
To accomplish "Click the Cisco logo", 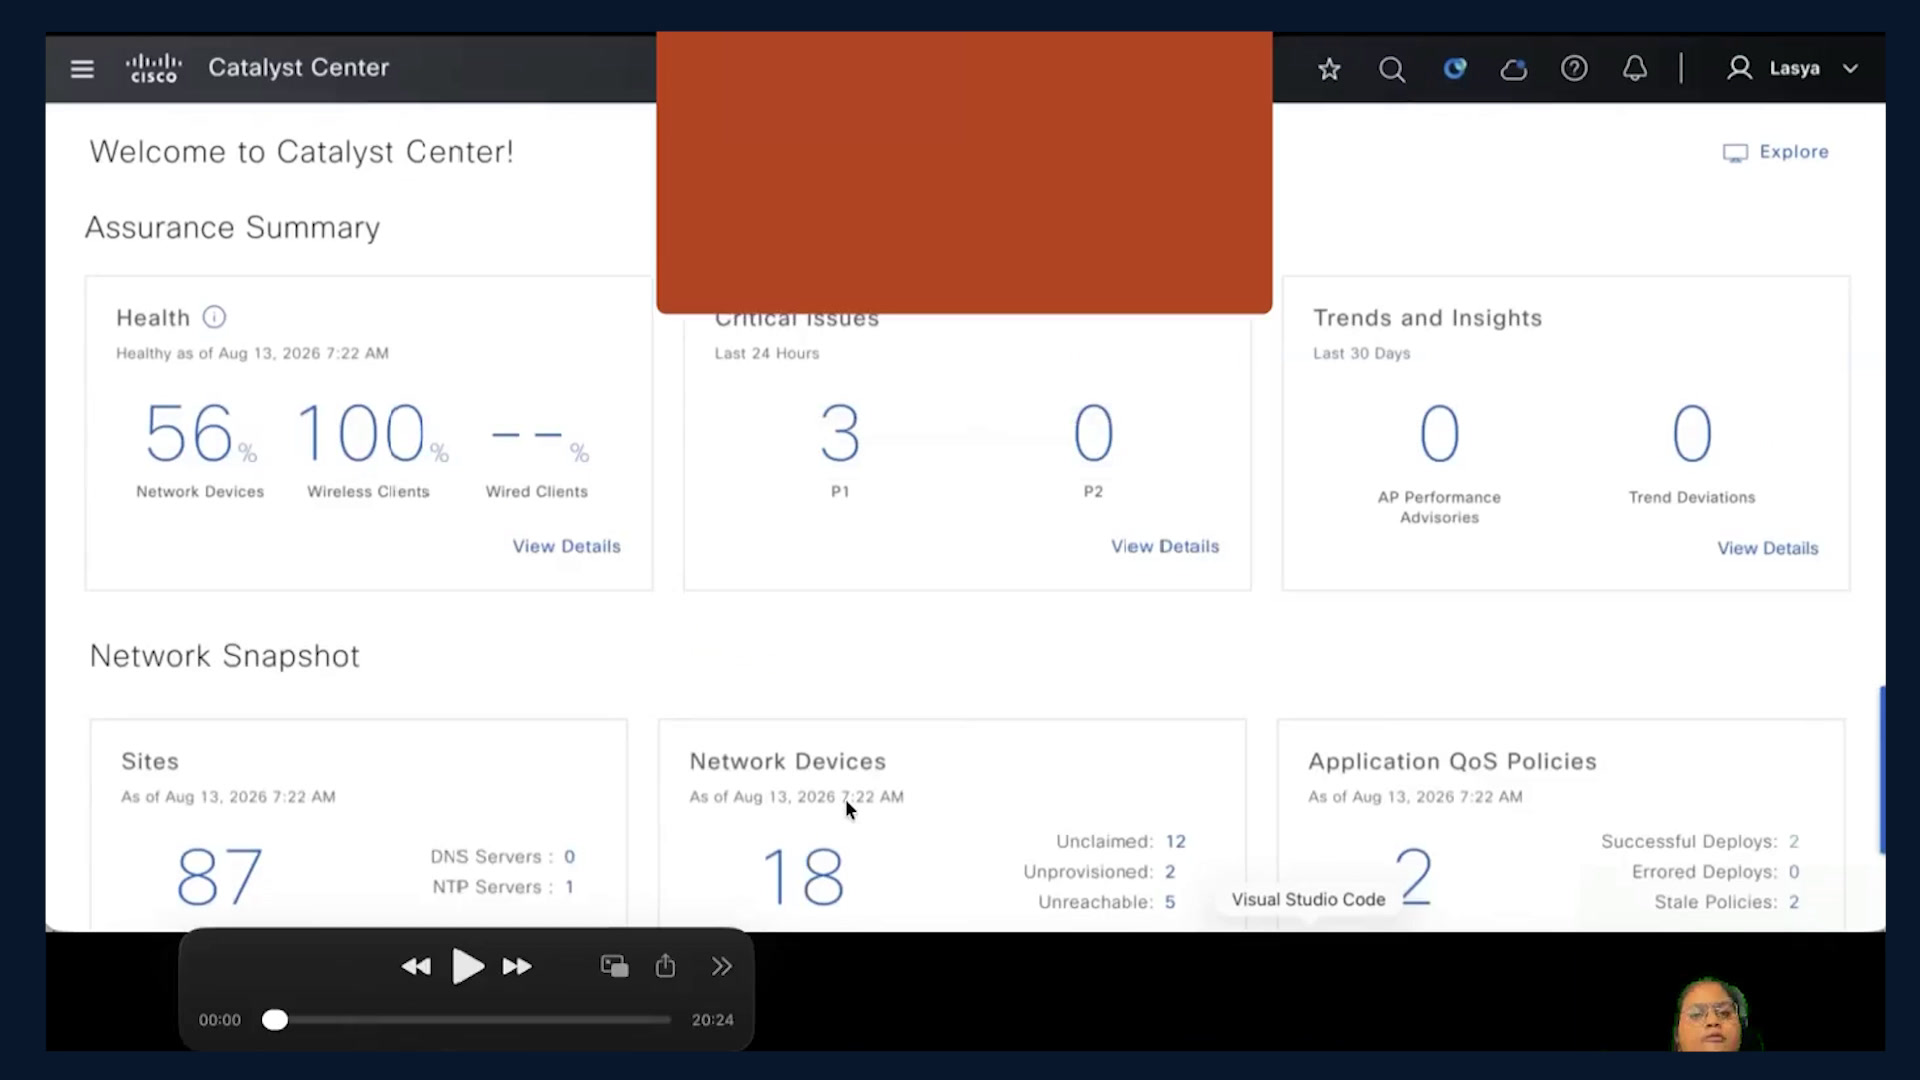I will (154, 68).
